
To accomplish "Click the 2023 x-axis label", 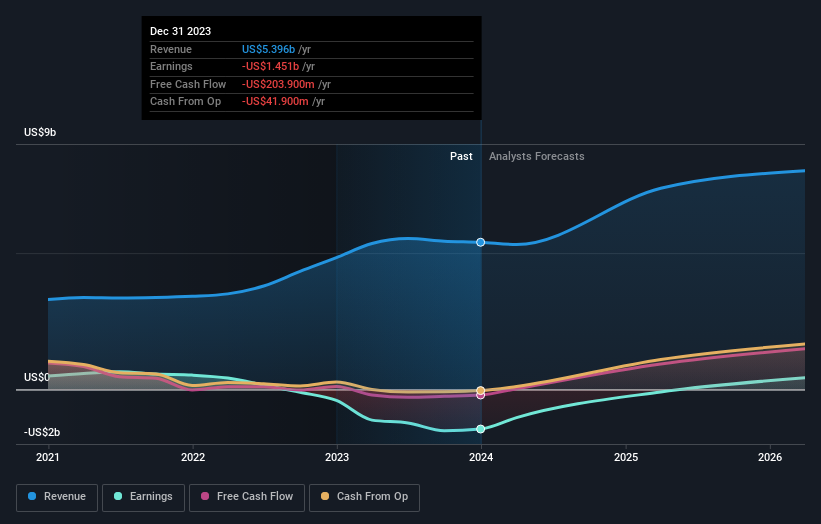I will tap(337, 457).
